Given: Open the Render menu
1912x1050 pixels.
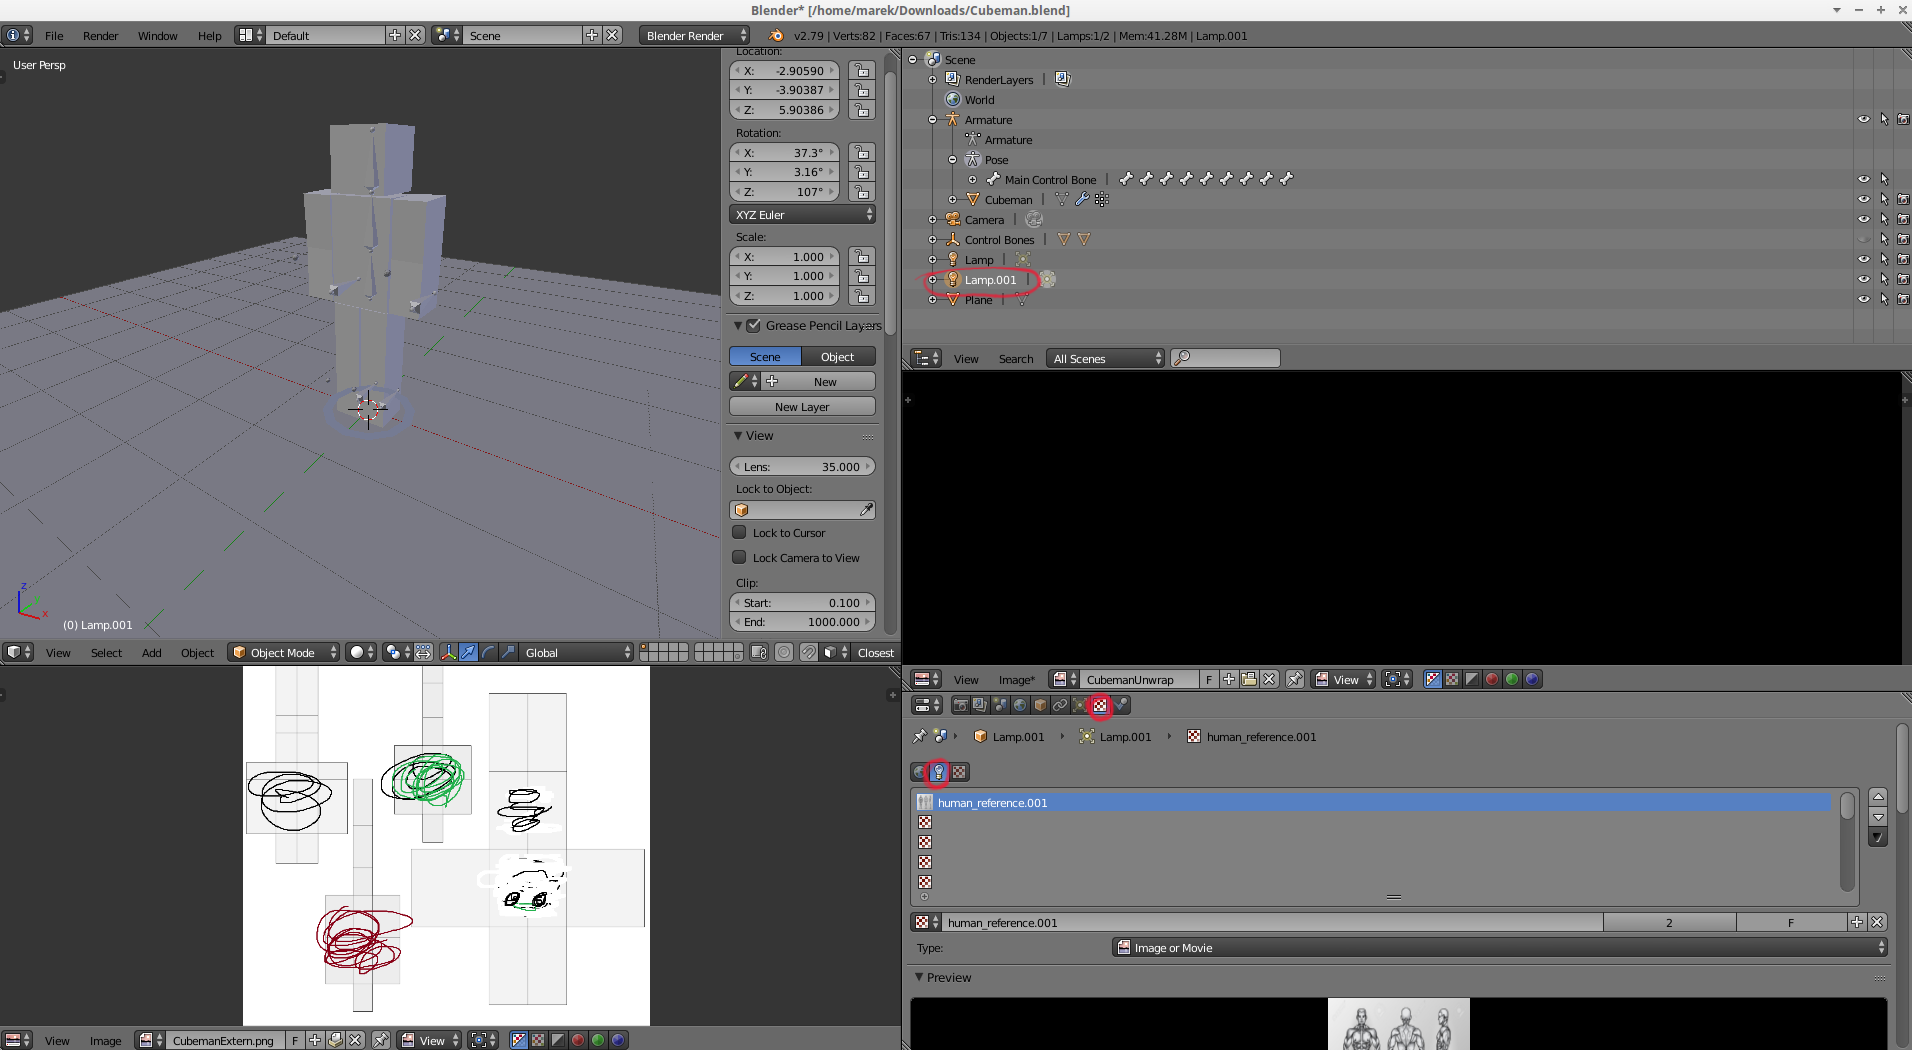Looking at the screenshot, I should point(100,35).
